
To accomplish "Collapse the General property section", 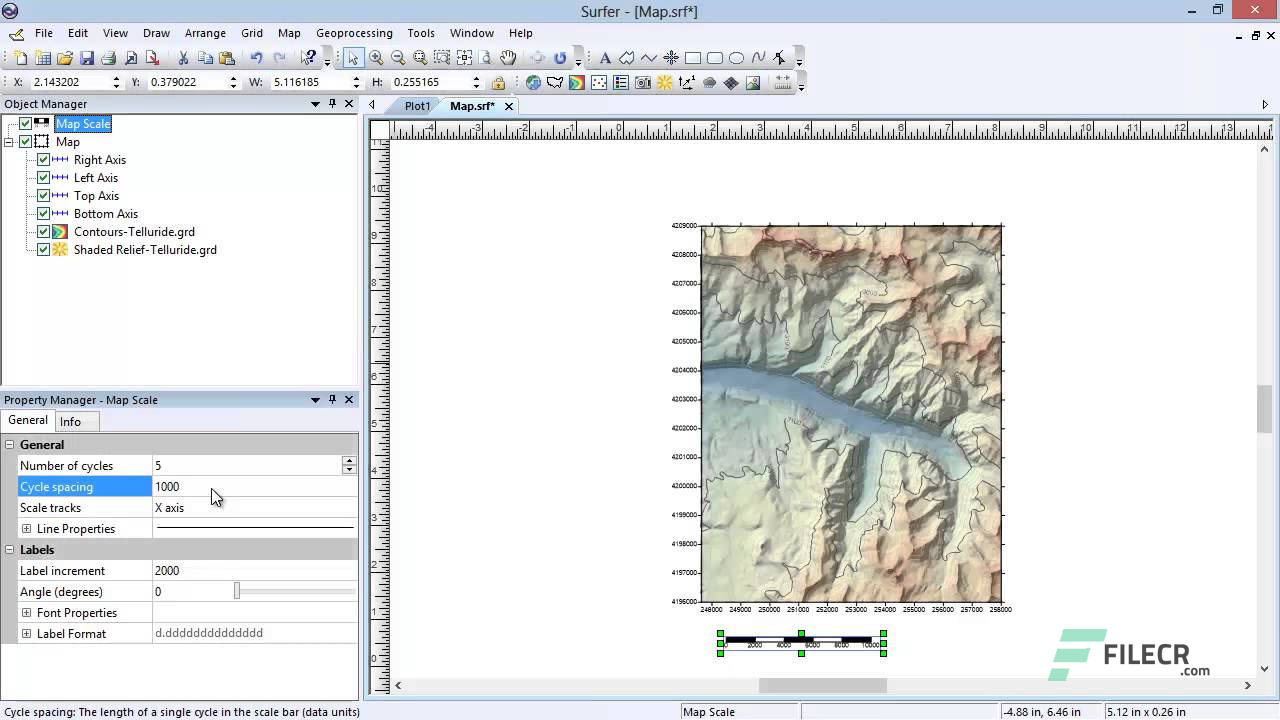I will coord(10,445).
